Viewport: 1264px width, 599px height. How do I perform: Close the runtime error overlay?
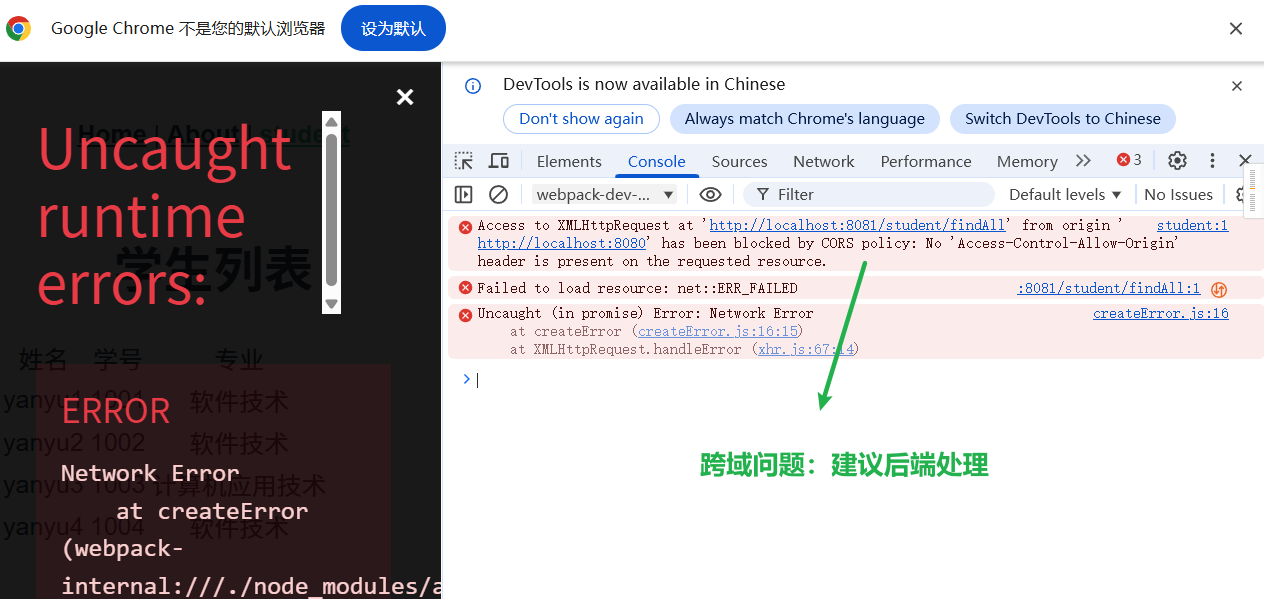click(x=404, y=97)
